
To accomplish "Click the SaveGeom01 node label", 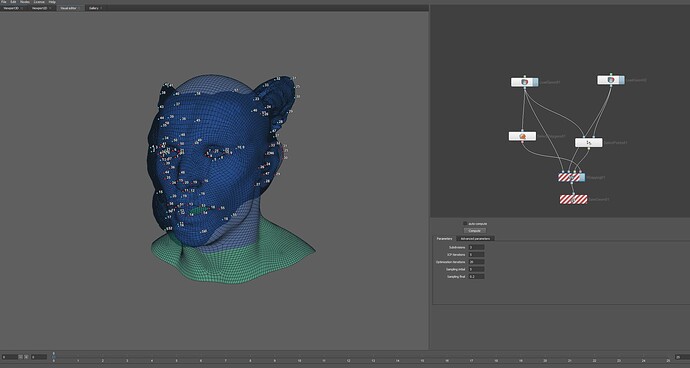I will click(x=599, y=199).
